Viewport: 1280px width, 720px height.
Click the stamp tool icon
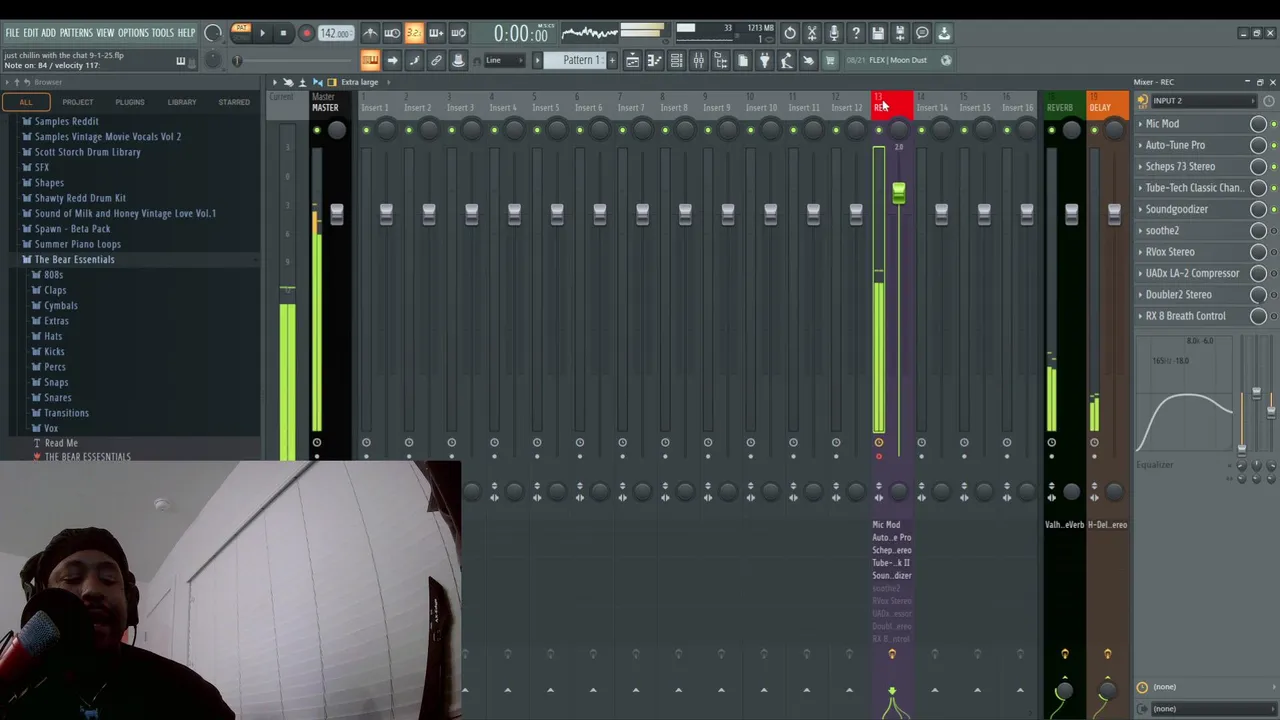[x=458, y=61]
